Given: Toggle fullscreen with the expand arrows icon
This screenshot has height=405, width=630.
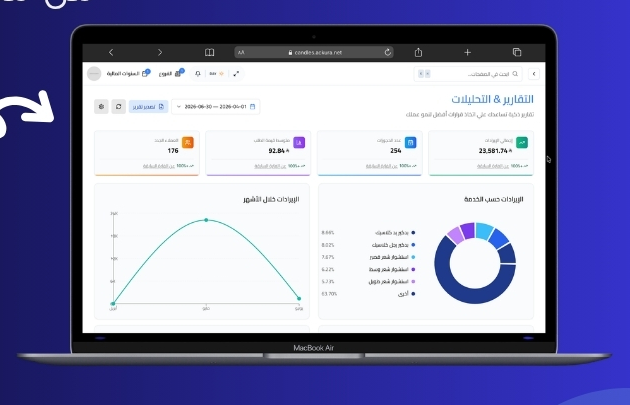Looking at the screenshot, I should (236, 74).
